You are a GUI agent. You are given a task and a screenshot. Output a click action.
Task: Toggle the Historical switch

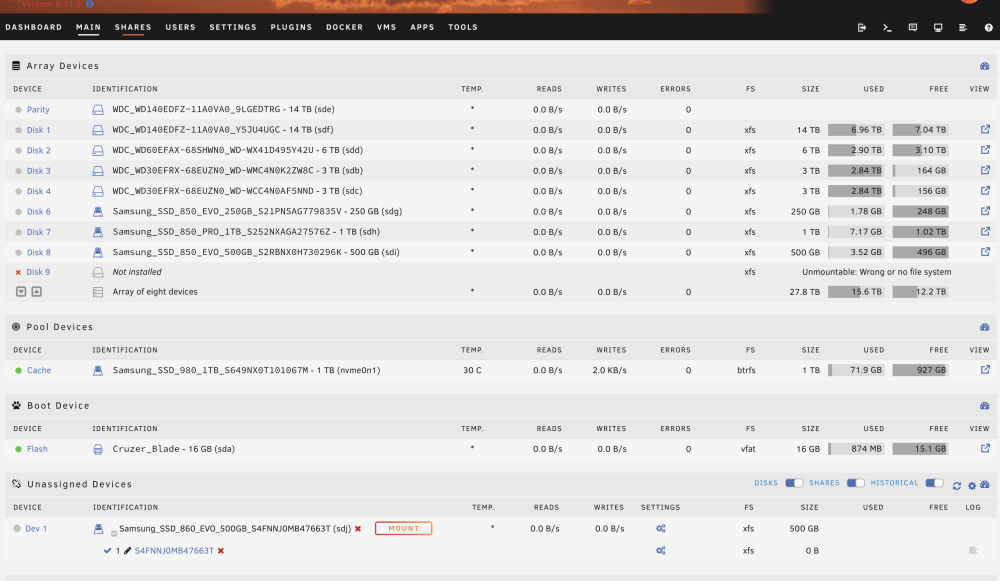point(934,483)
